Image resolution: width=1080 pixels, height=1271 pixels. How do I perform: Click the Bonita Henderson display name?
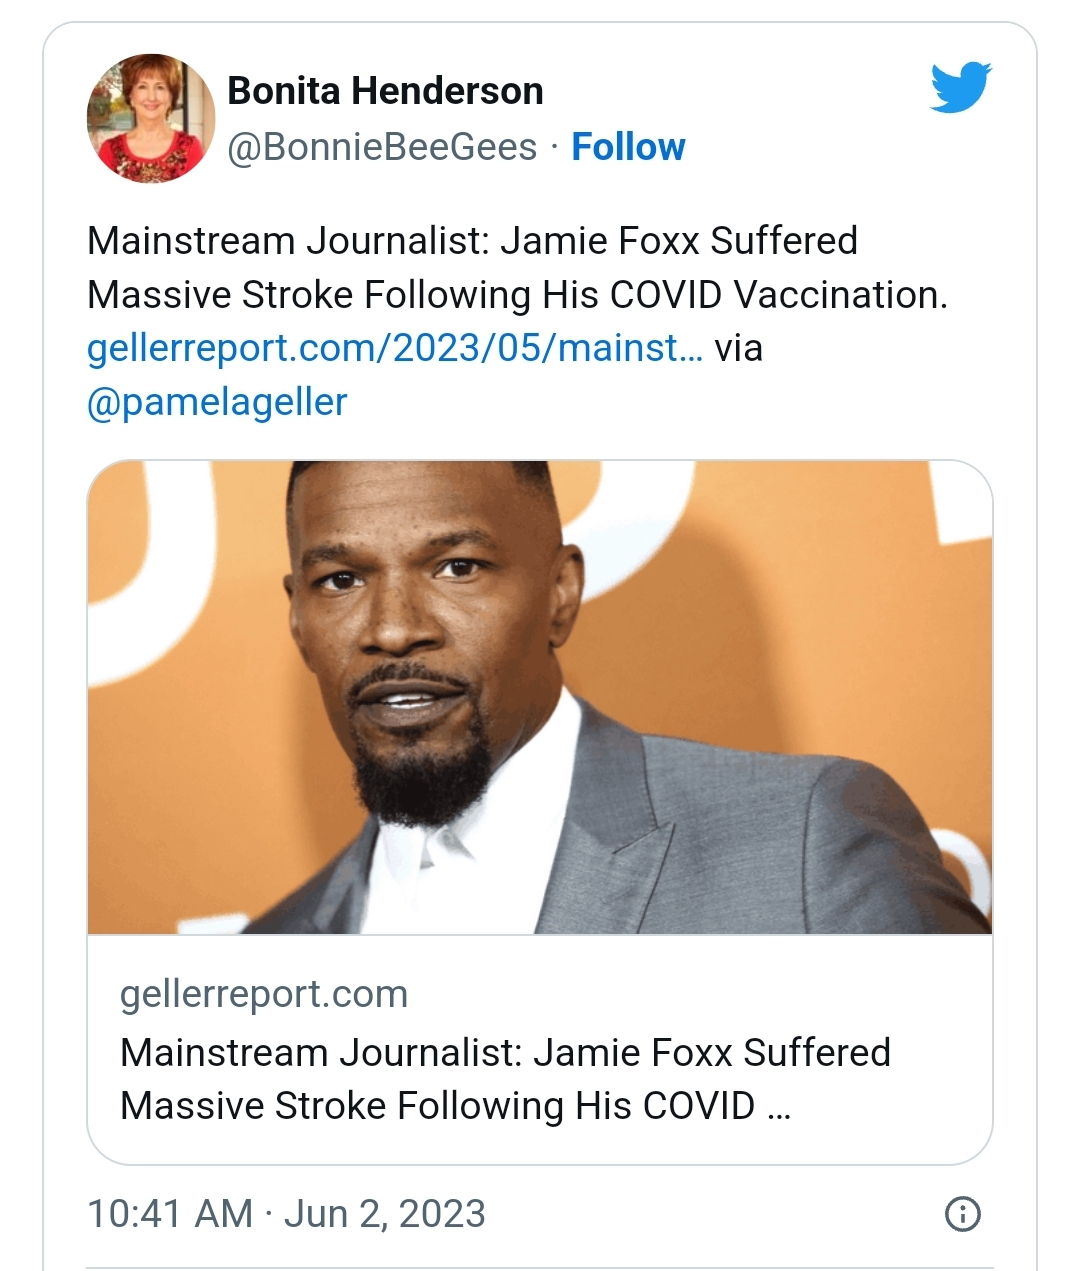pos(385,91)
